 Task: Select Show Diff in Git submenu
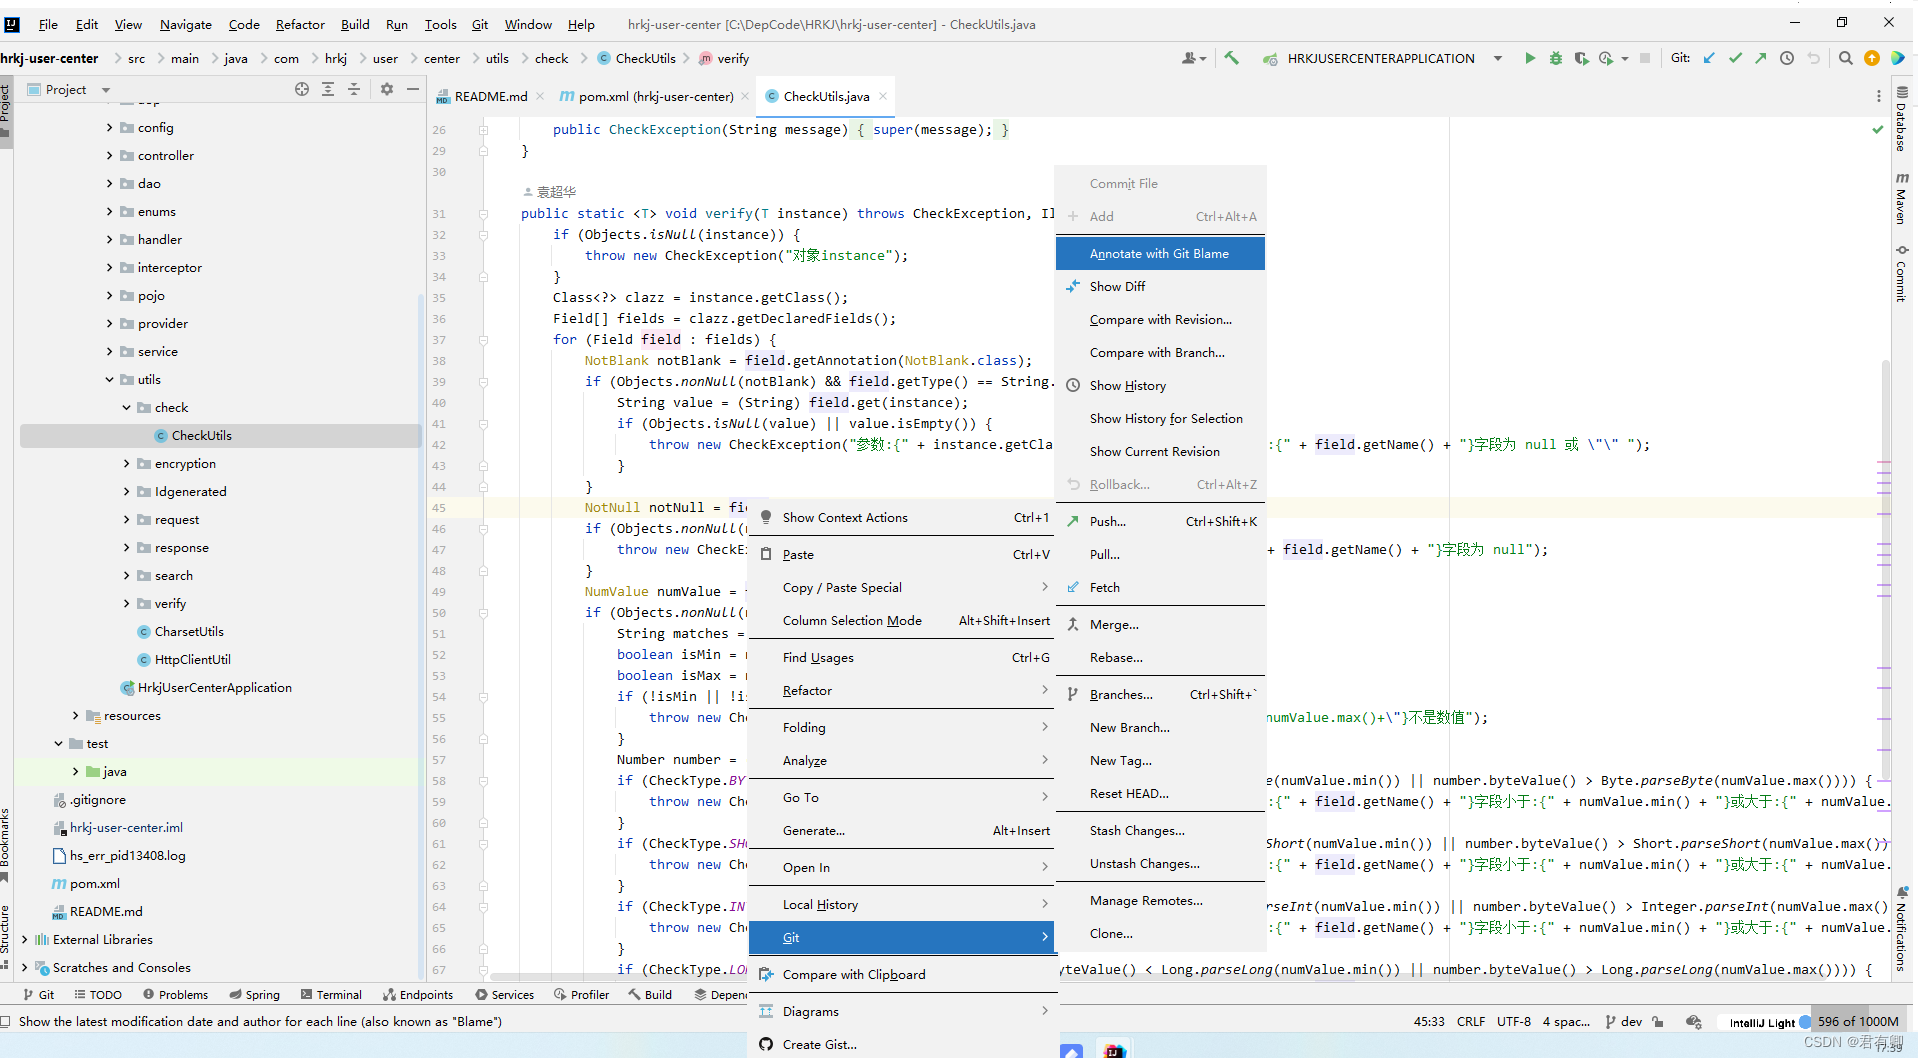[x=1160, y=287]
